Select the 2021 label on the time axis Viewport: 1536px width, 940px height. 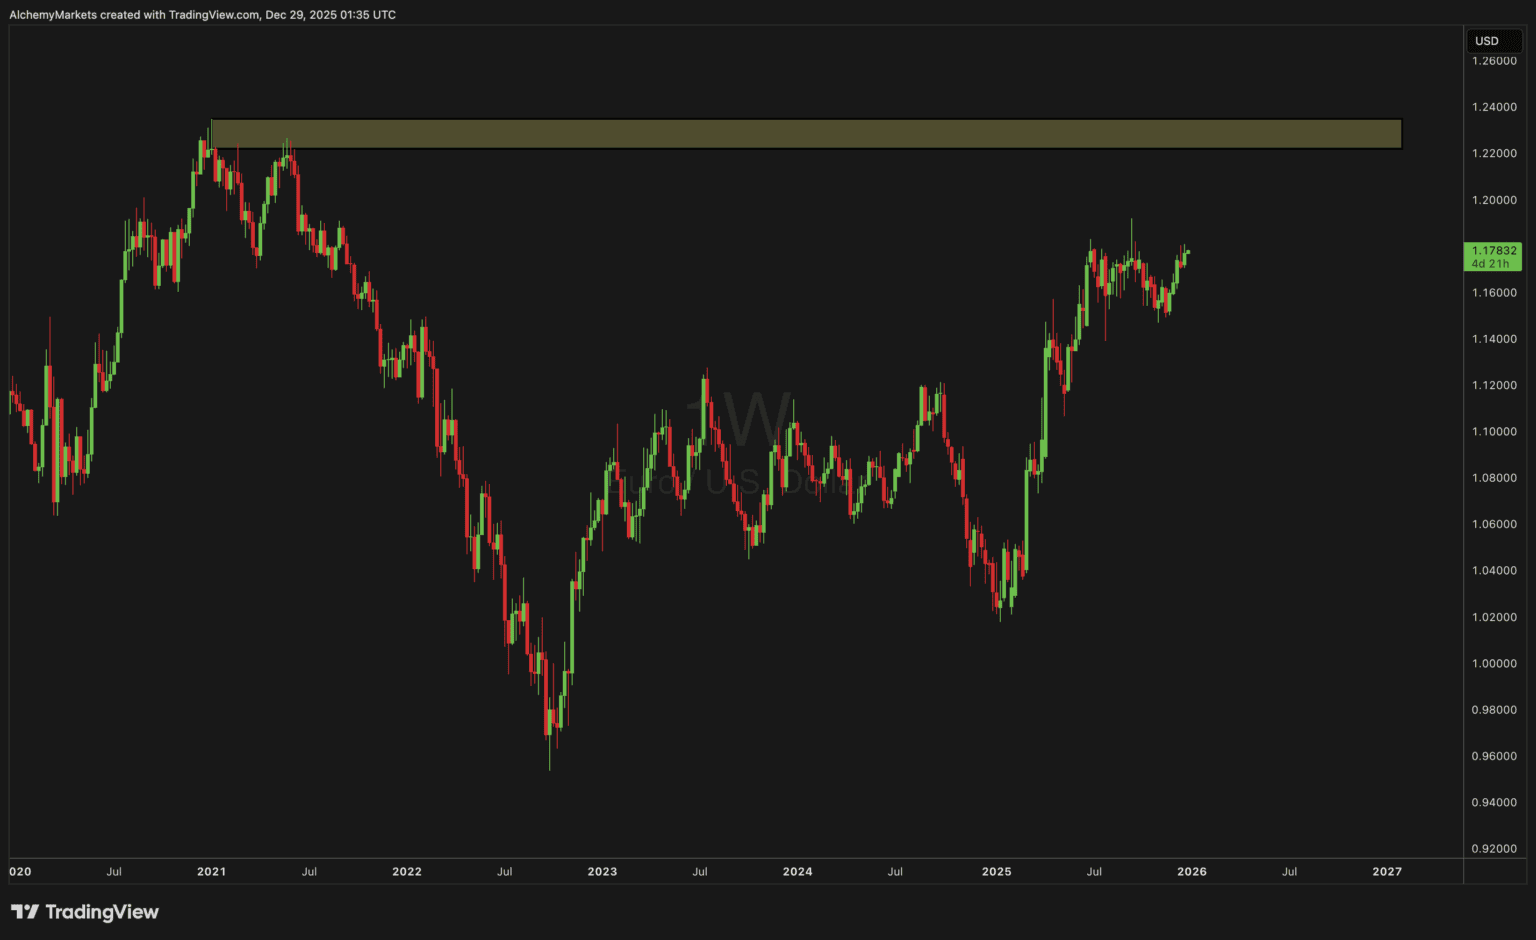coord(211,871)
